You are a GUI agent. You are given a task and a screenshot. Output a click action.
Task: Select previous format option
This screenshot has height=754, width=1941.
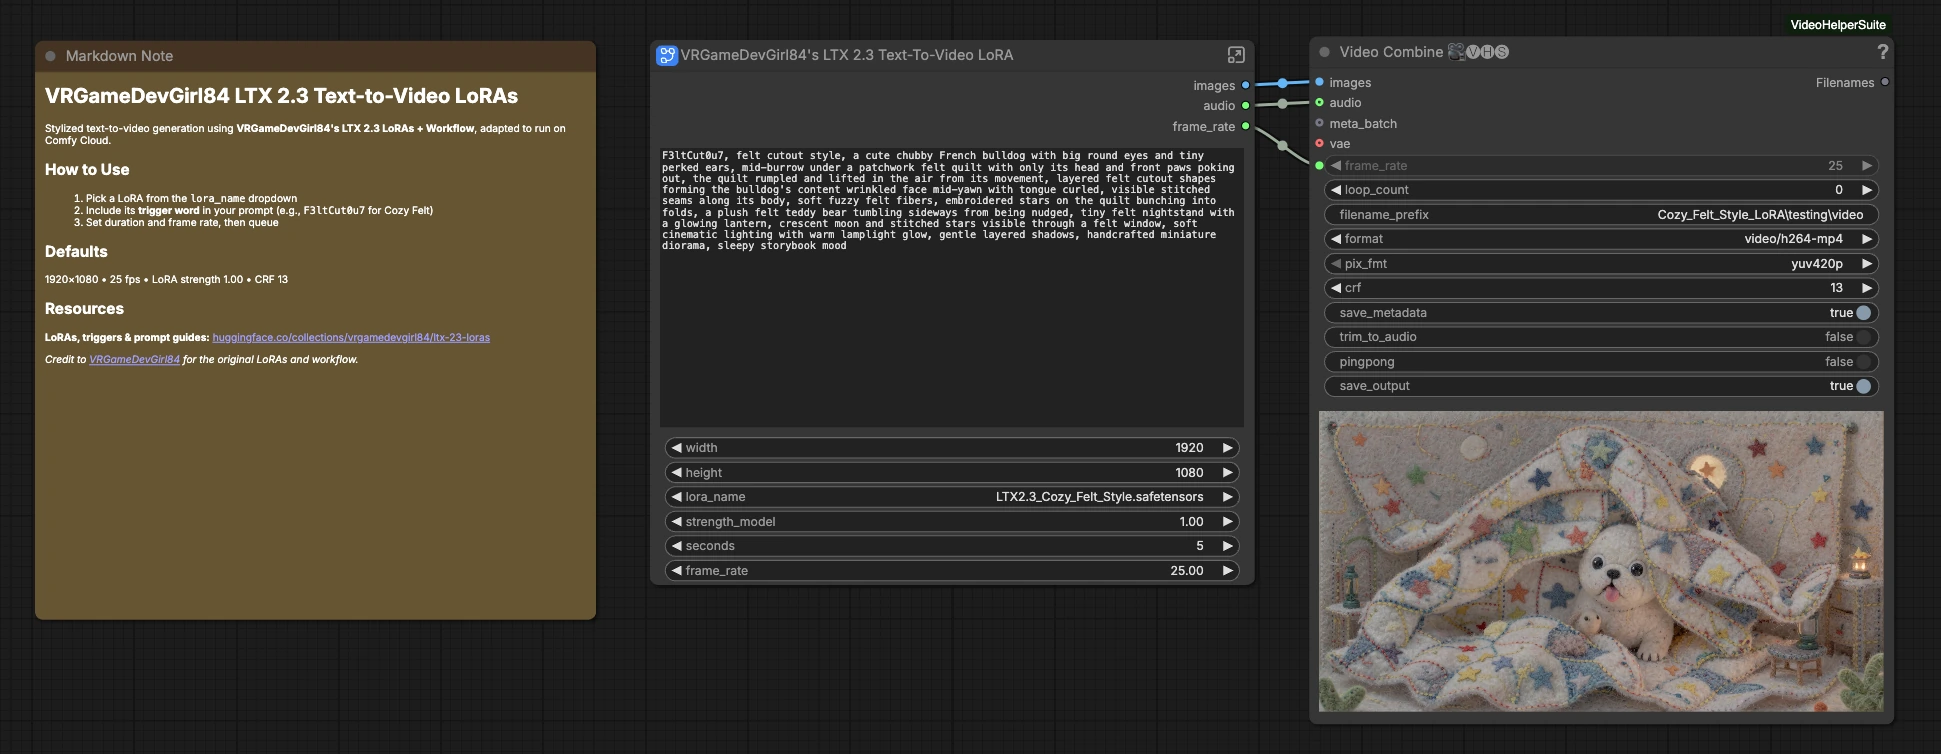[1336, 239]
